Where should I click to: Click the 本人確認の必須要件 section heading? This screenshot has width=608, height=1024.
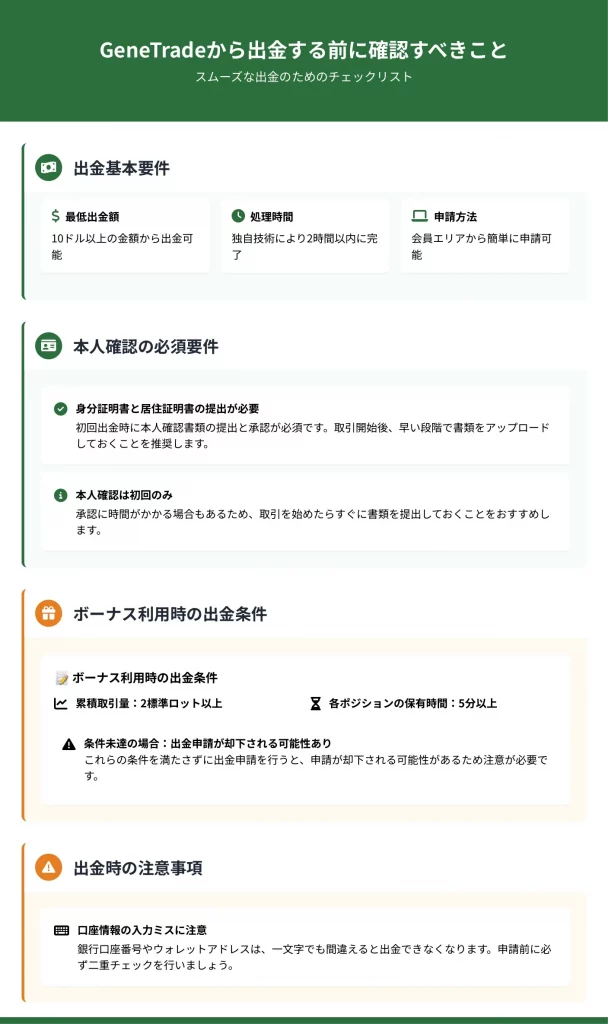click(145, 347)
